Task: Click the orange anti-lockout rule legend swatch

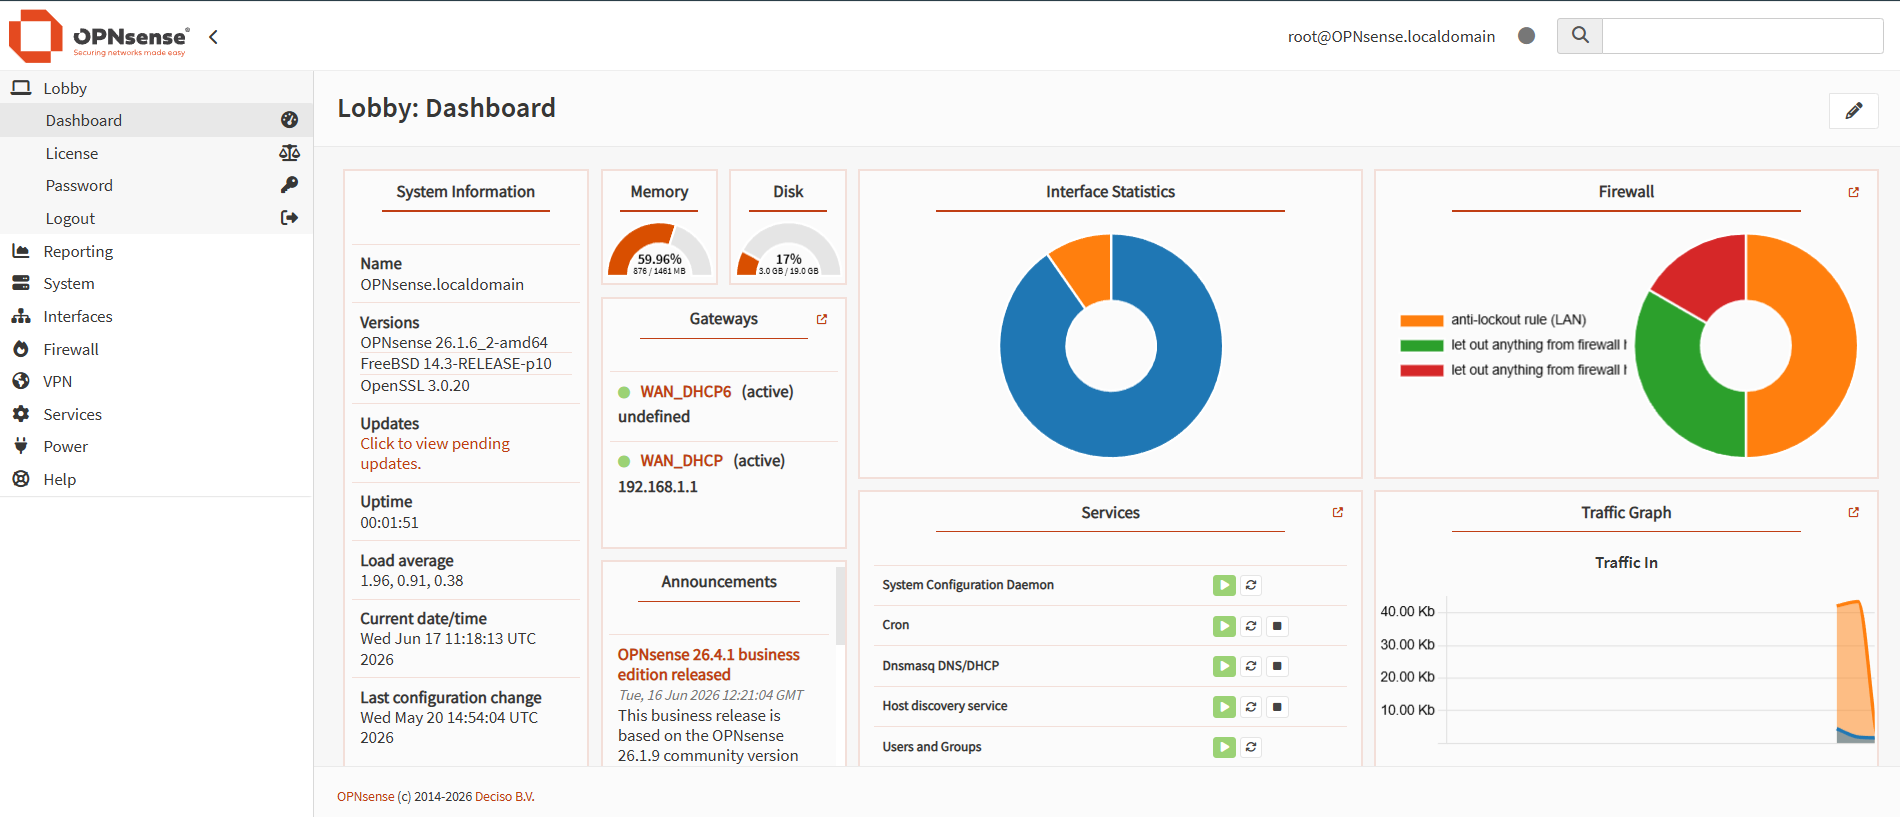Action: tap(1421, 321)
